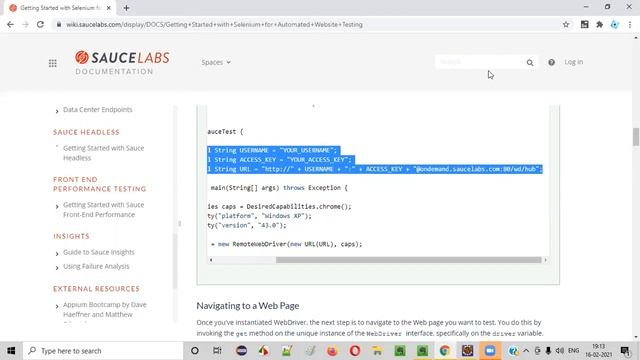Click the String USERNAME code line

[273, 150]
